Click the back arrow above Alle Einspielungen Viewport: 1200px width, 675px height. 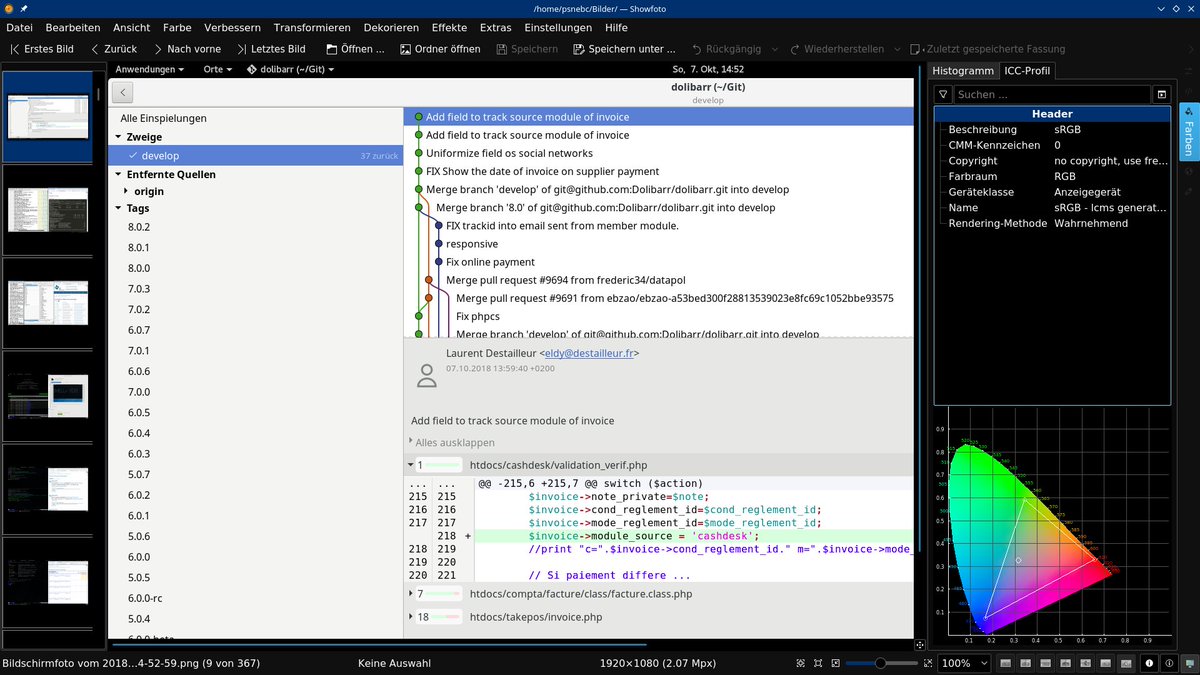click(x=122, y=93)
